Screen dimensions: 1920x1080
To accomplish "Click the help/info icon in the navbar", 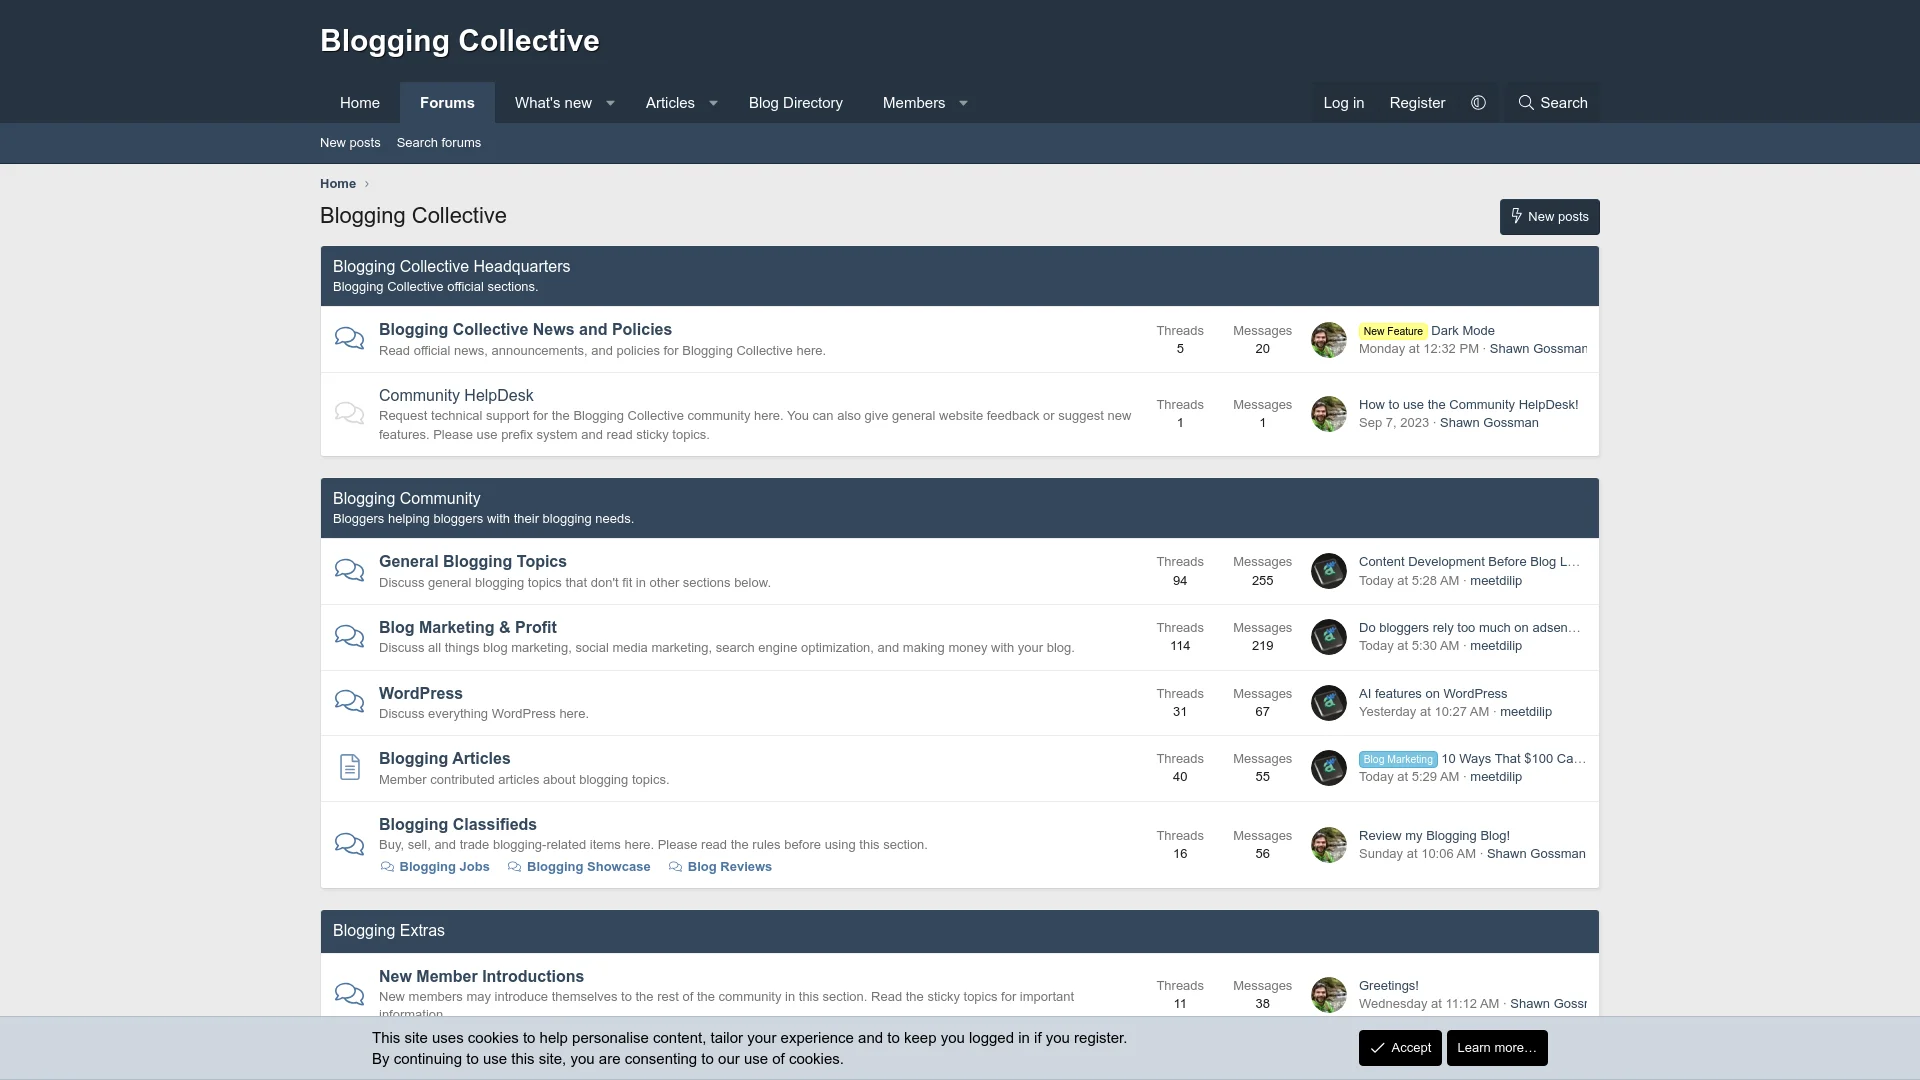I will [x=1477, y=103].
